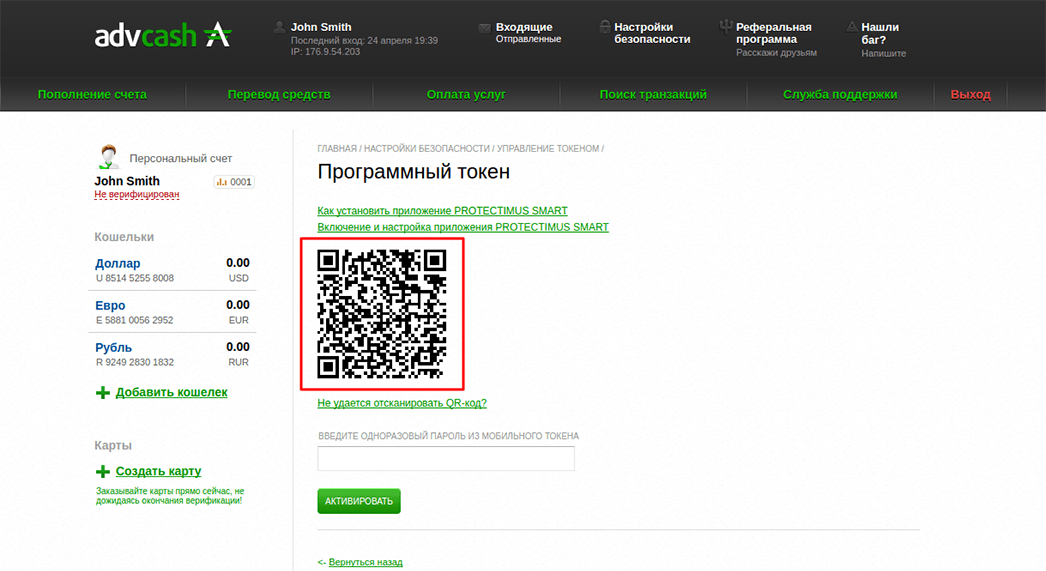
Task: Open Пополнение счета menu
Action: coord(92,95)
